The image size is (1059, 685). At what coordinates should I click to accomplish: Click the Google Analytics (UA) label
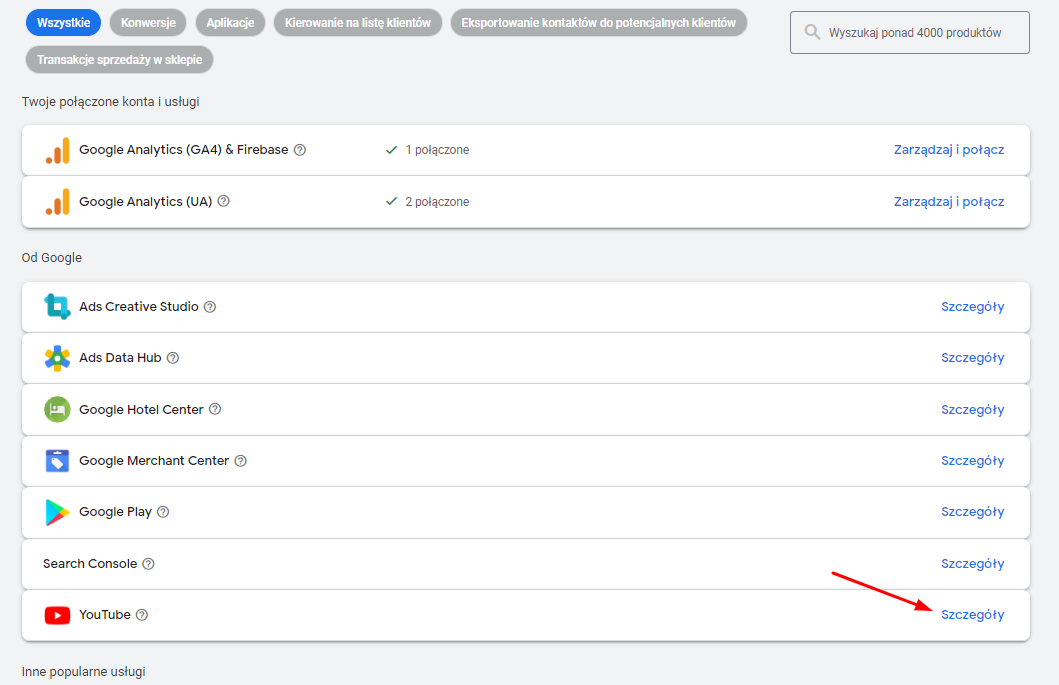point(146,201)
